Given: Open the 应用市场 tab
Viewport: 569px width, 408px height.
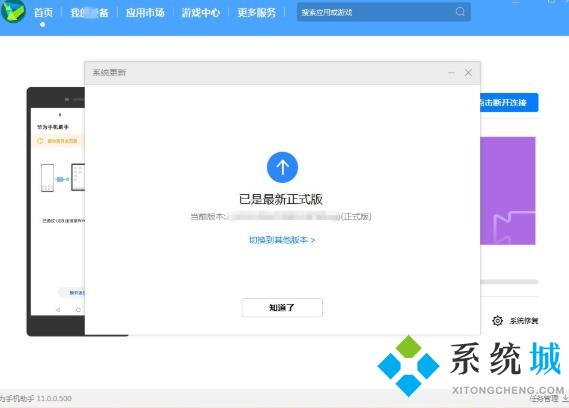Looking at the screenshot, I should coord(145,13).
